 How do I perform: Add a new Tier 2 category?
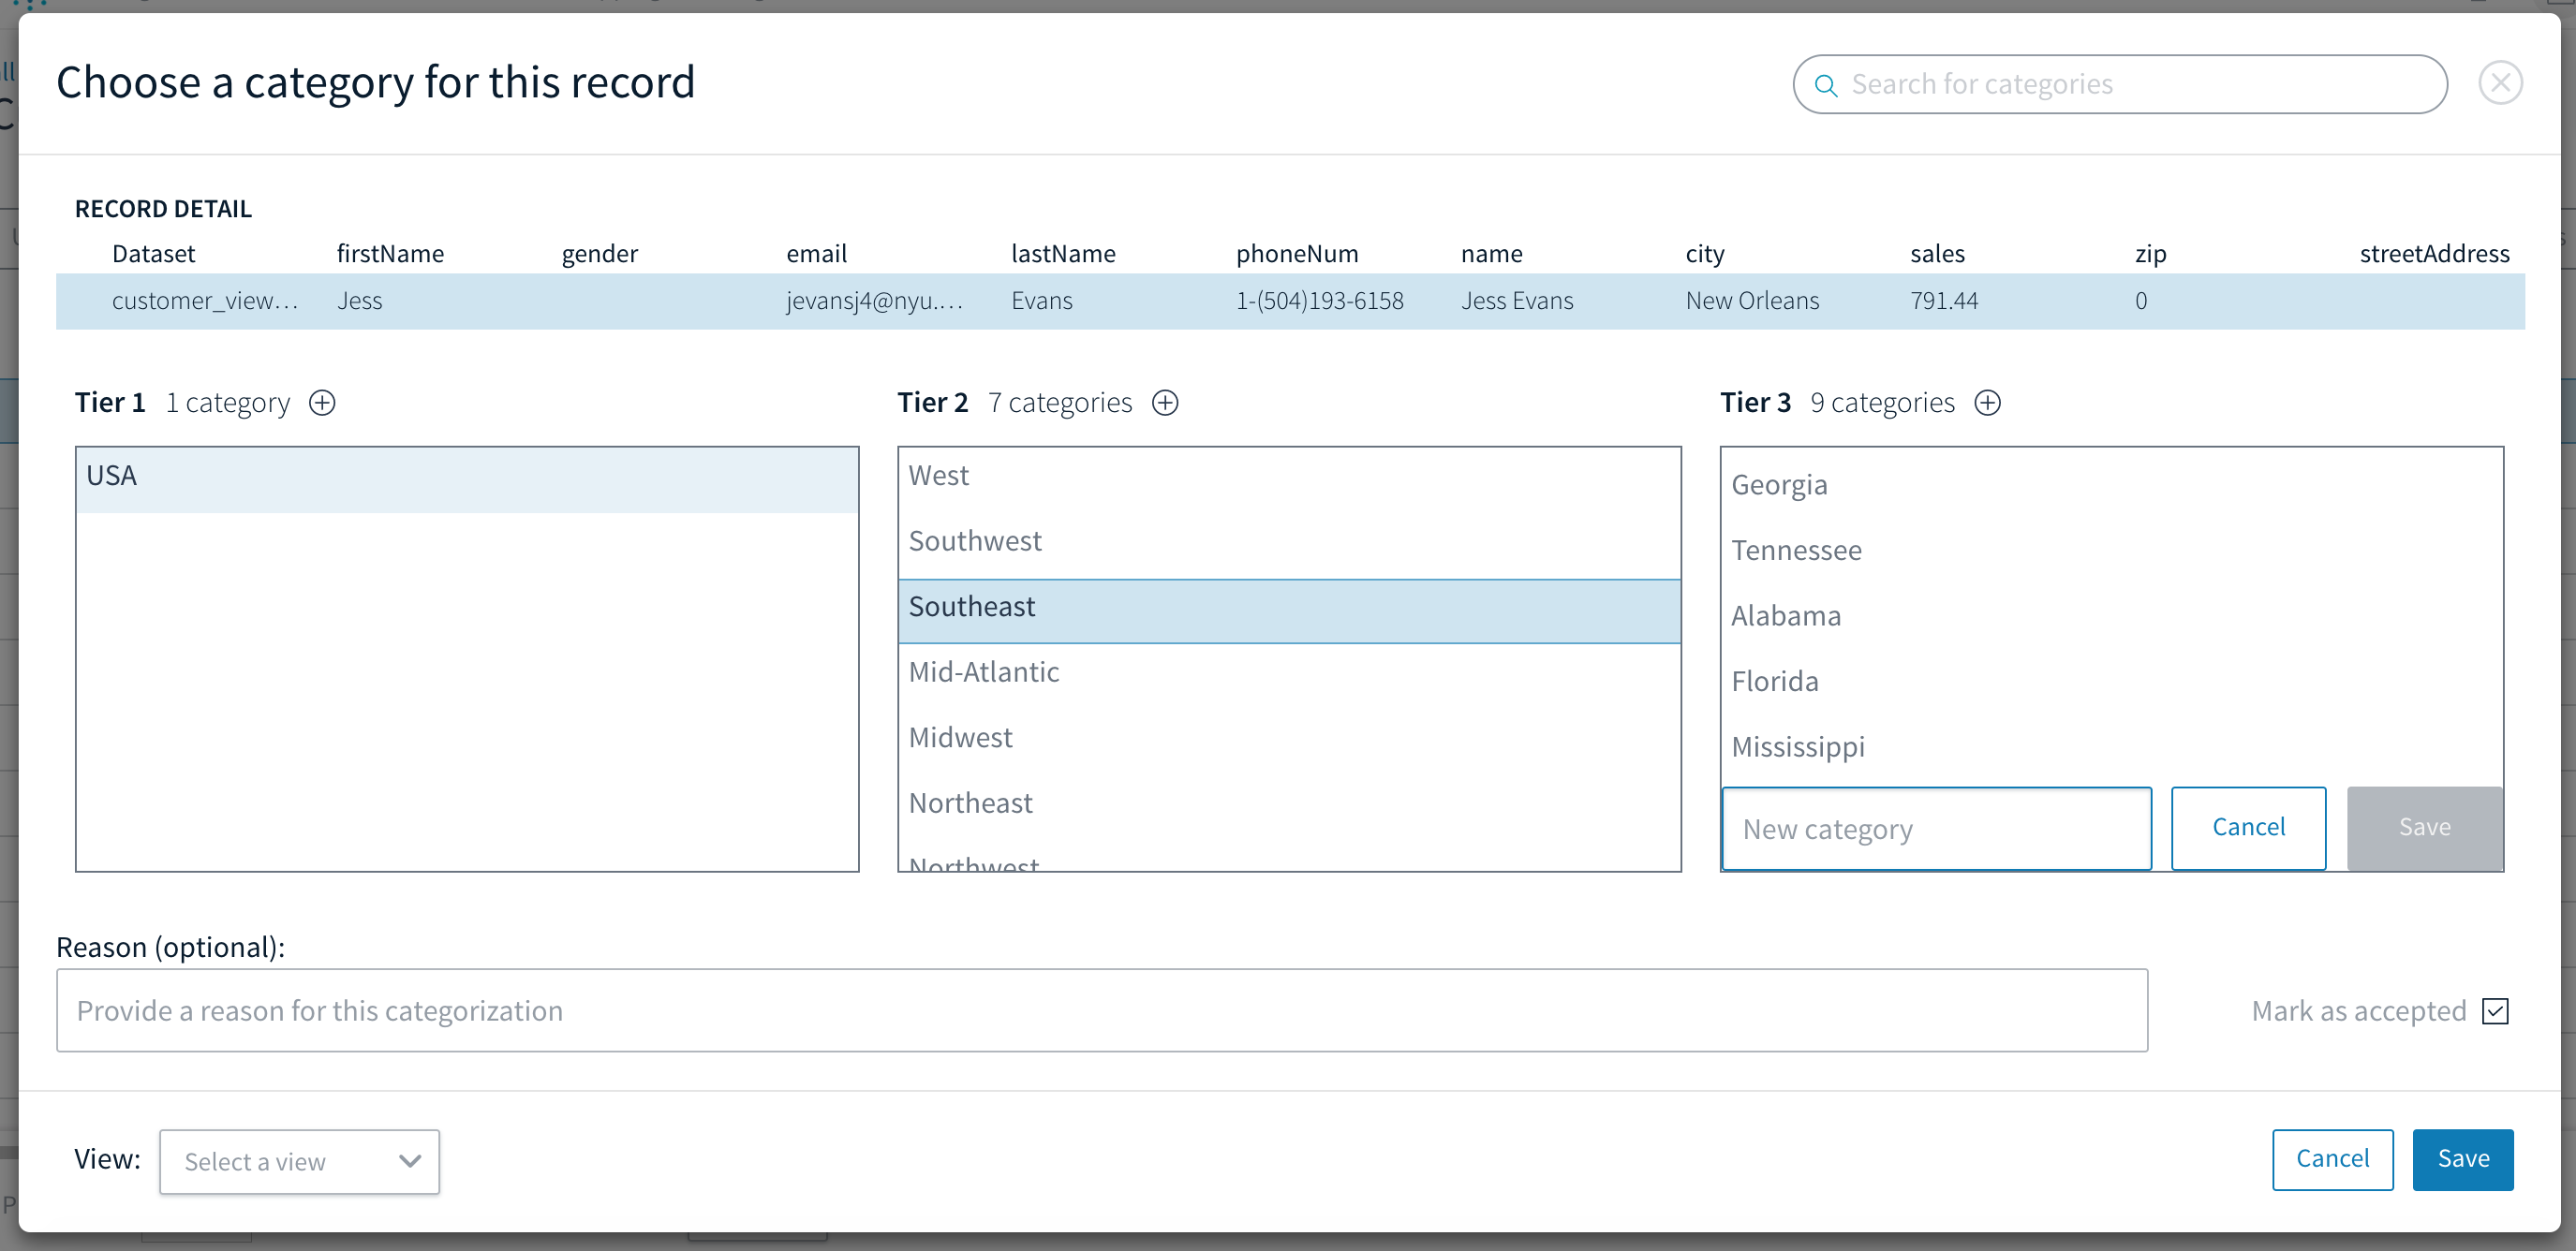pyautogui.click(x=1165, y=403)
